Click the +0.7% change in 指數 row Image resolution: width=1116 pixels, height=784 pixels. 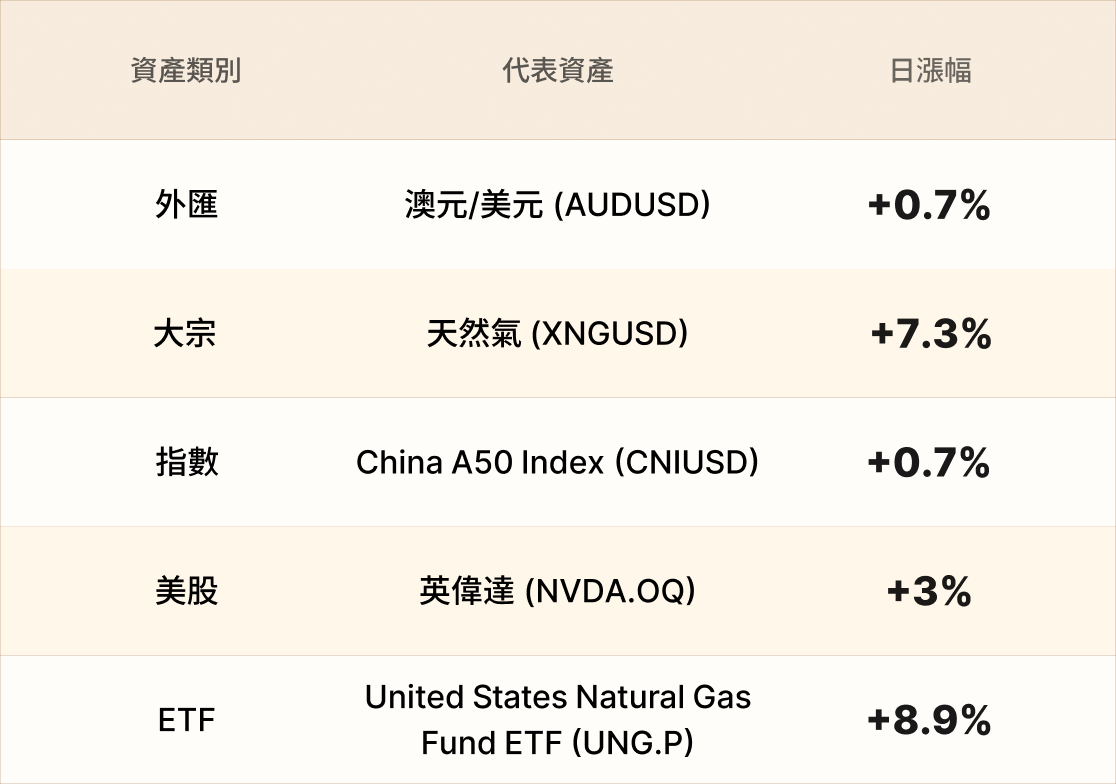click(x=929, y=463)
